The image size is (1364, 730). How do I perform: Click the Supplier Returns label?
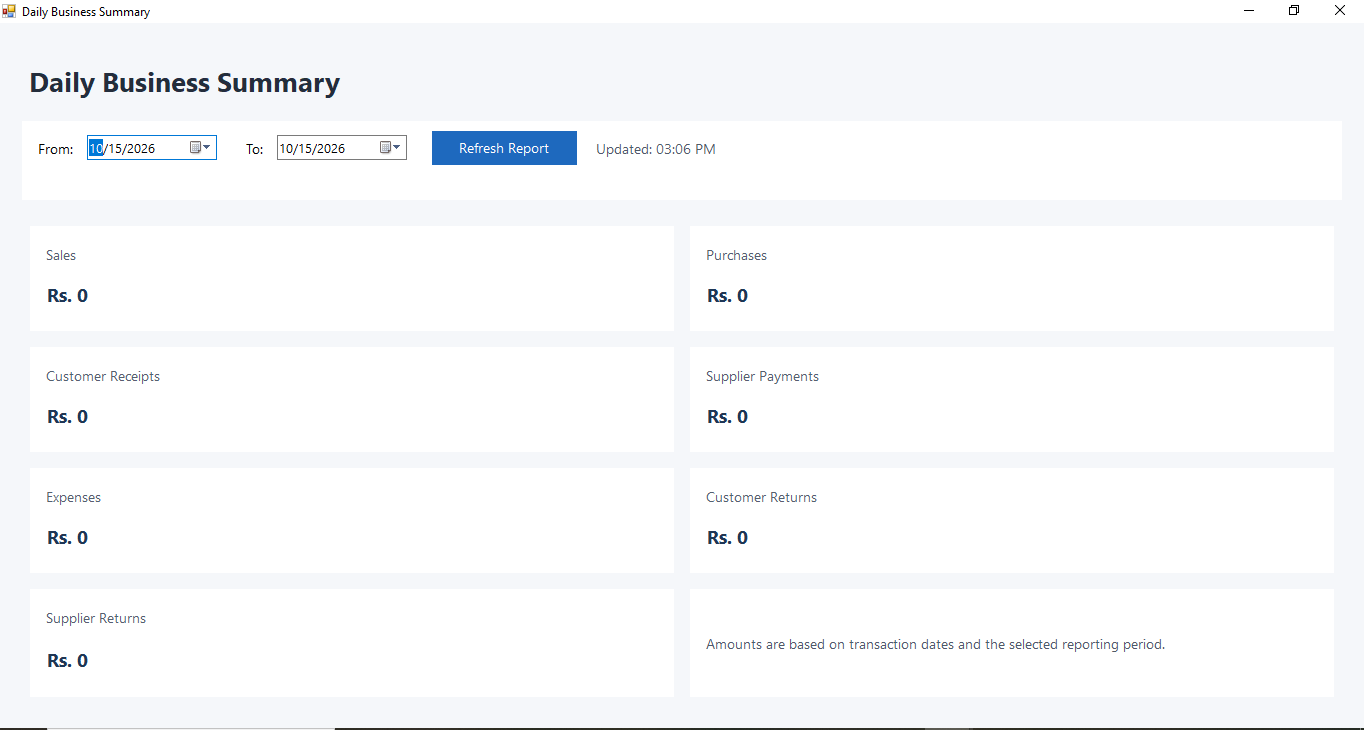point(96,618)
